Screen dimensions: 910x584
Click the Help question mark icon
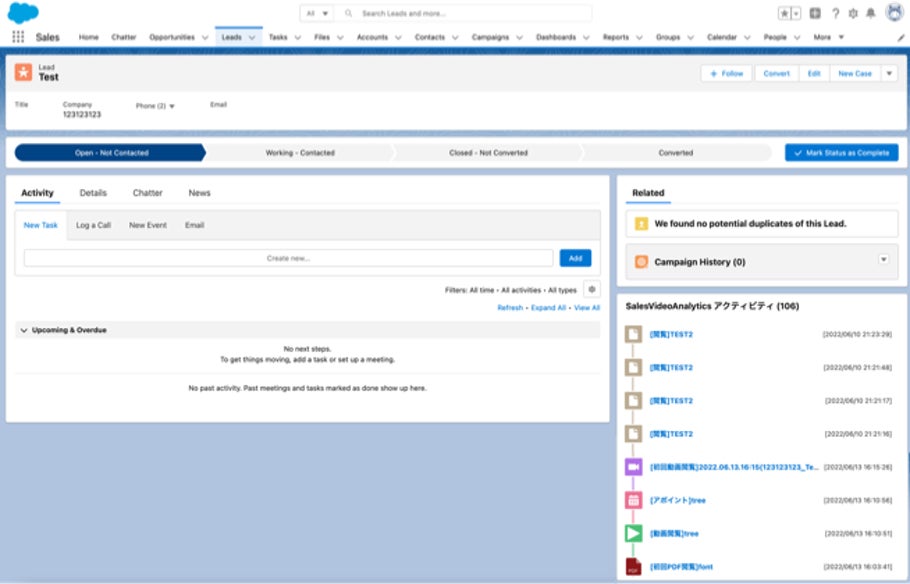835,13
